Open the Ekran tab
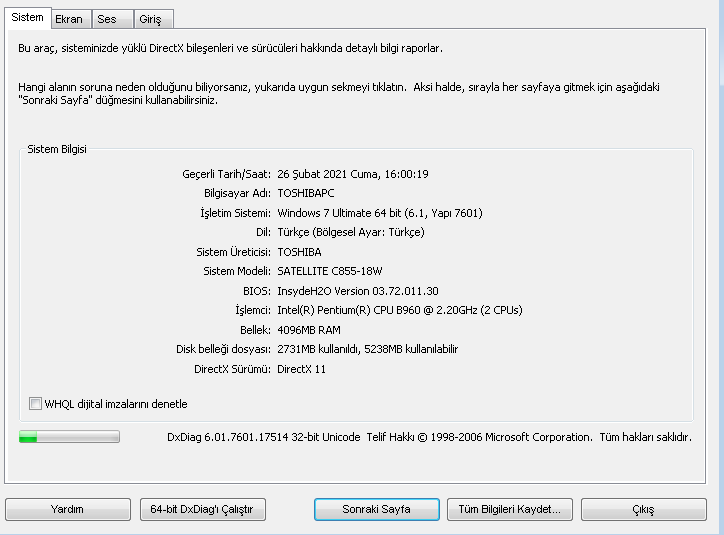The width and height of the screenshot is (724, 535). point(71,19)
